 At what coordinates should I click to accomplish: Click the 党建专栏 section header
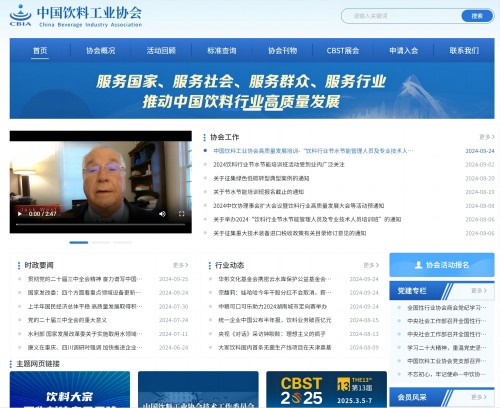click(x=412, y=291)
